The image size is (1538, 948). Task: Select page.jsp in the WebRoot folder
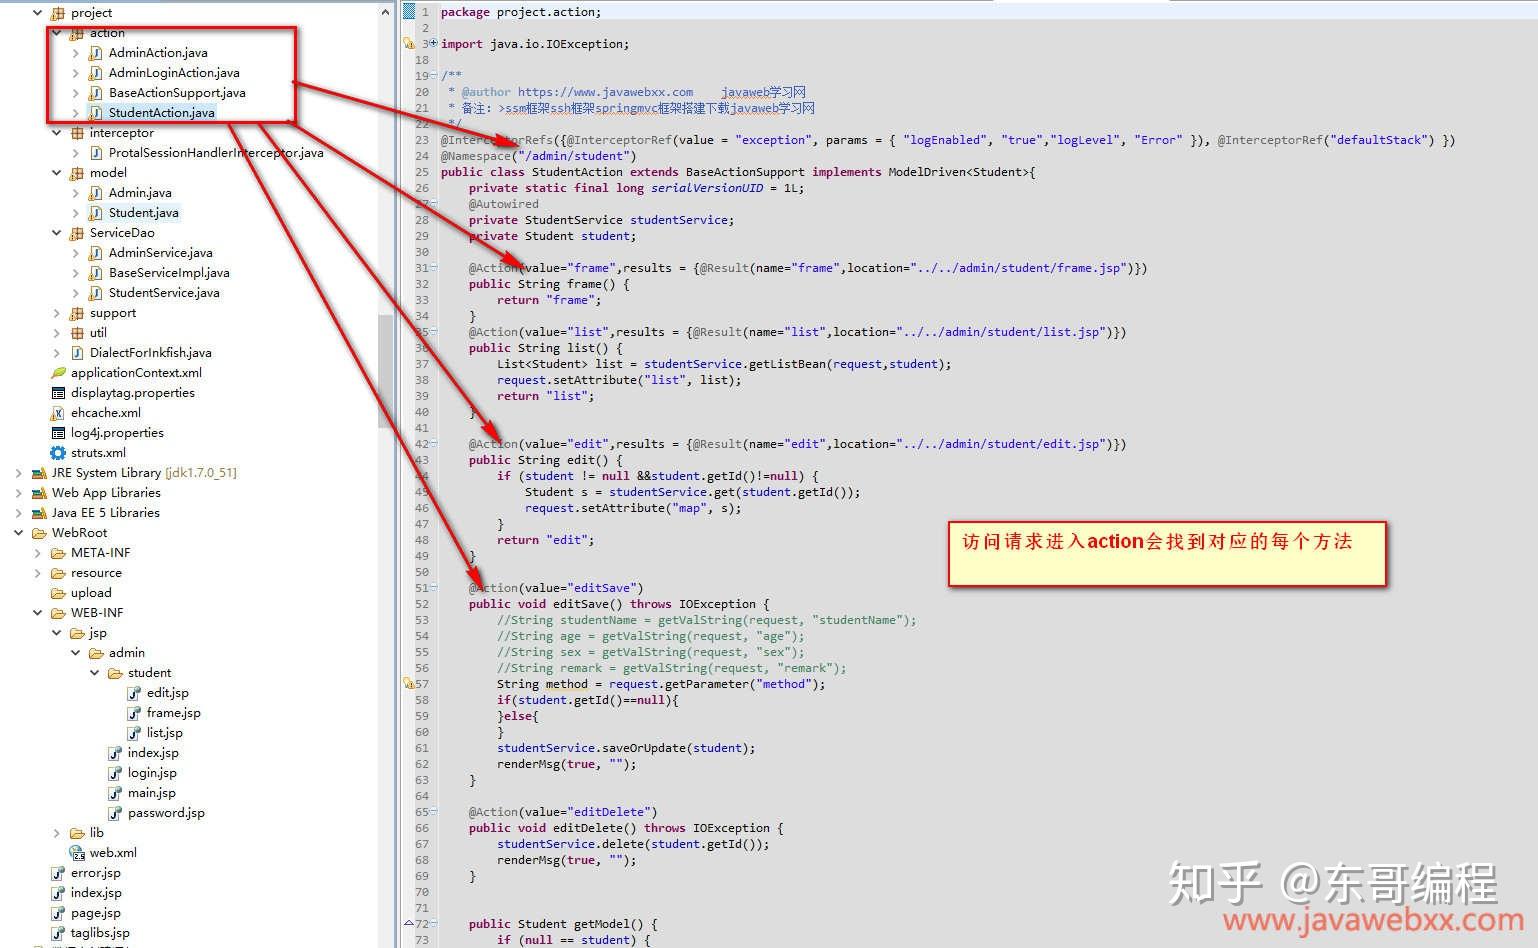[96, 913]
